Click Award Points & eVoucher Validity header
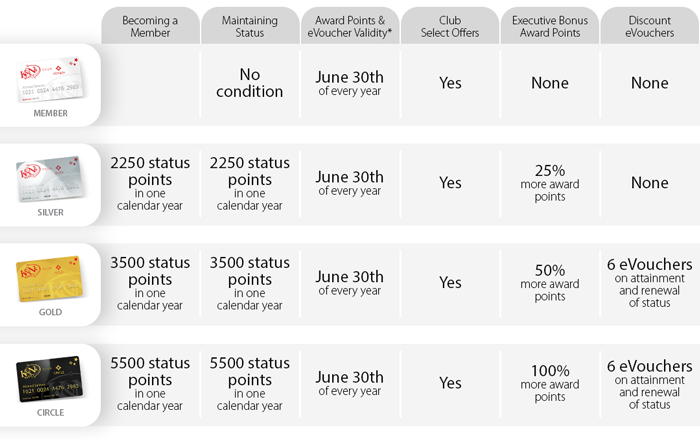 point(349,27)
